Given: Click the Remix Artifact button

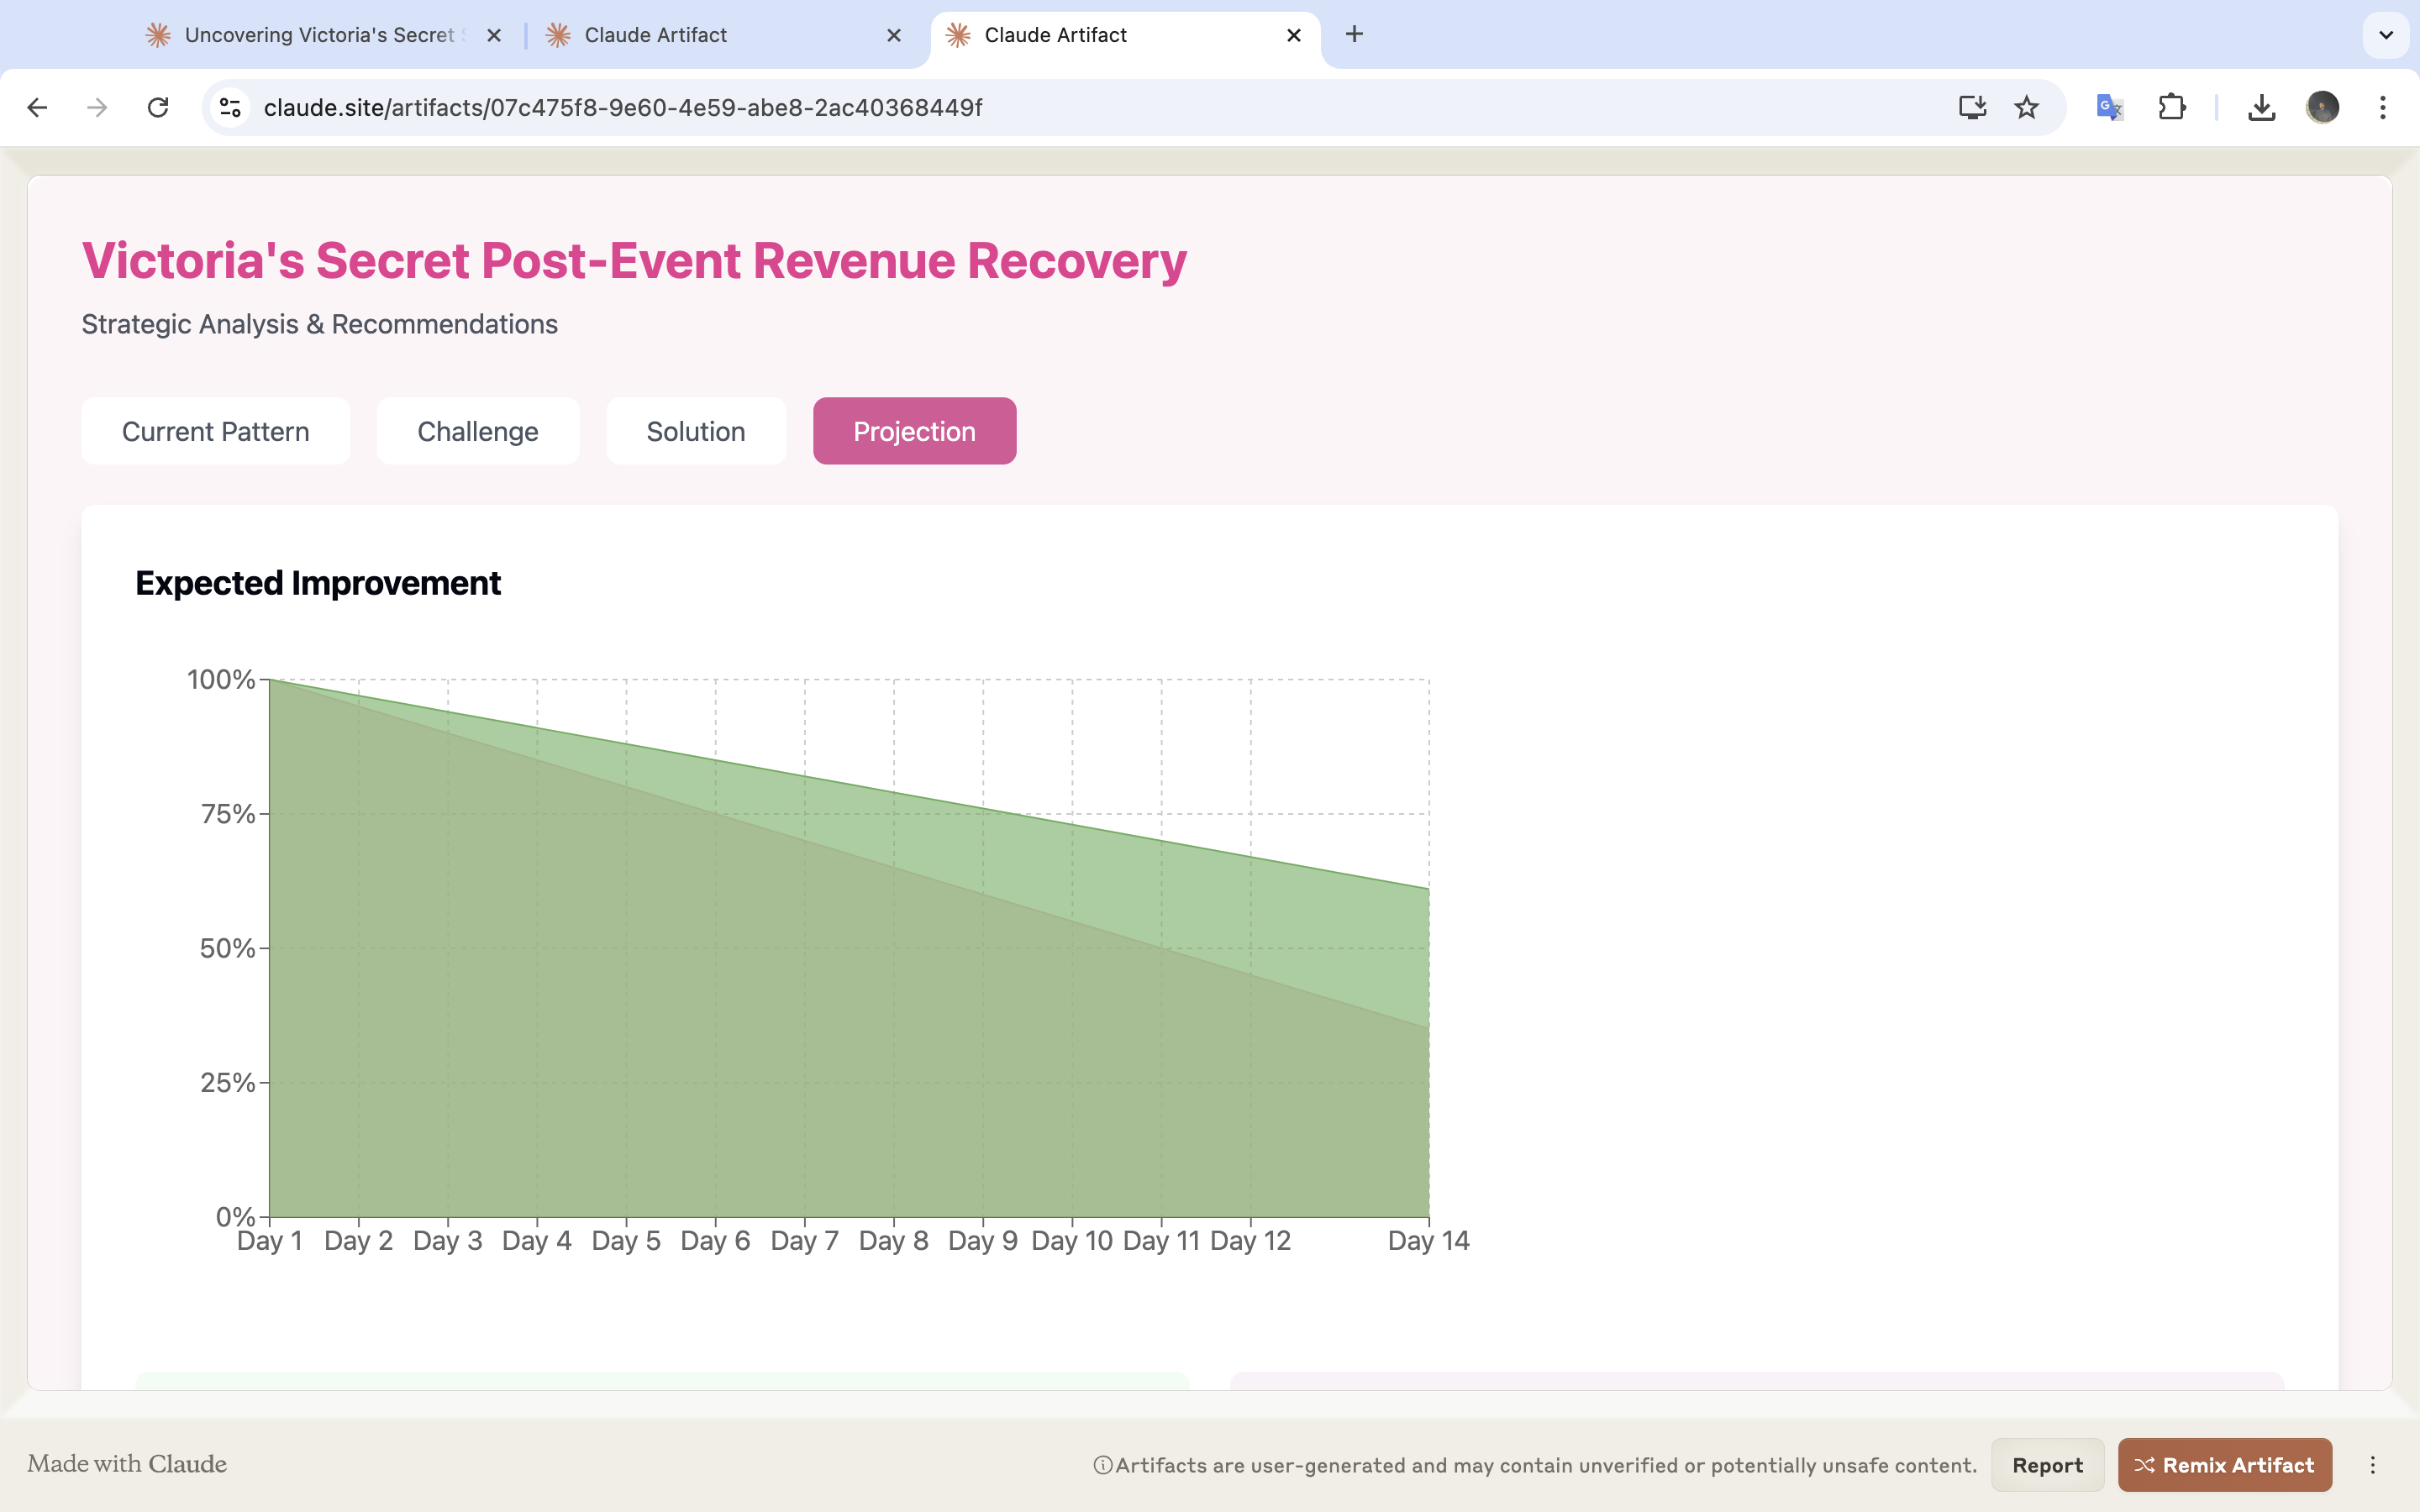Looking at the screenshot, I should [2224, 1465].
